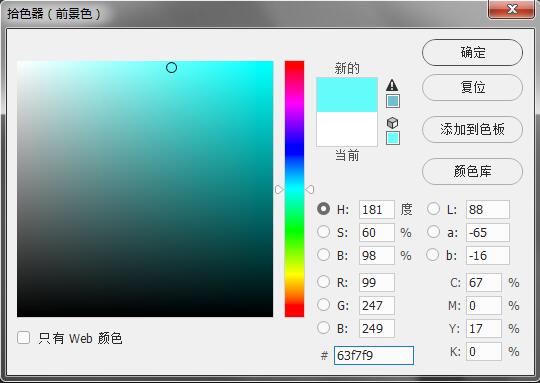540x383 pixels.
Task: Click the M magenta field showing 0
Action: (x=484, y=306)
